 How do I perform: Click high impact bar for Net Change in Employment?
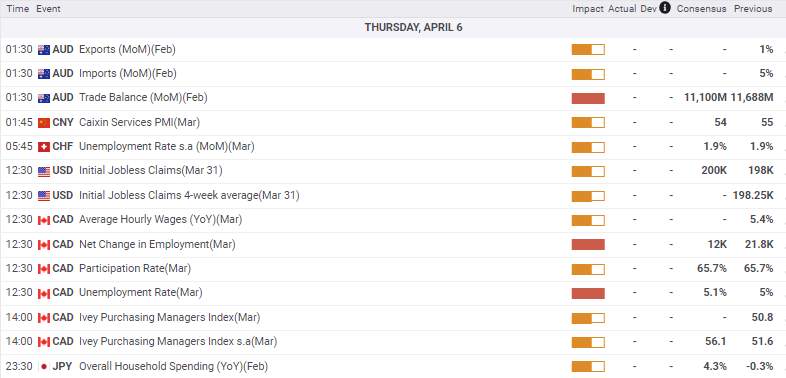pyautogui.click(x=588, y=245)
